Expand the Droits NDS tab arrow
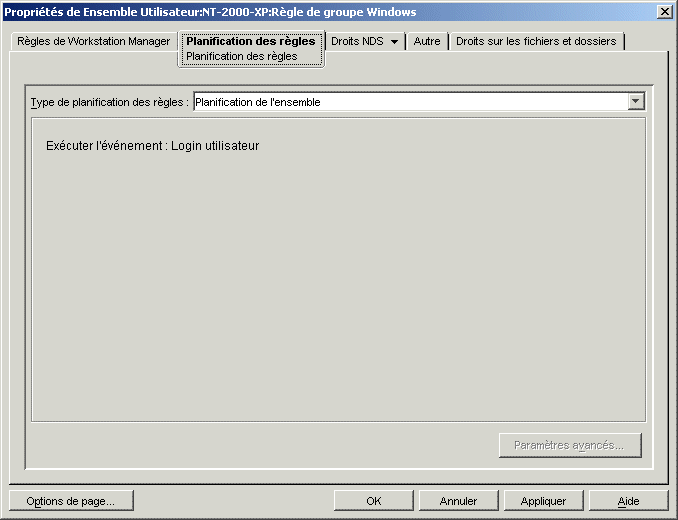Screen dimensions: 678x520 (394, 42)
